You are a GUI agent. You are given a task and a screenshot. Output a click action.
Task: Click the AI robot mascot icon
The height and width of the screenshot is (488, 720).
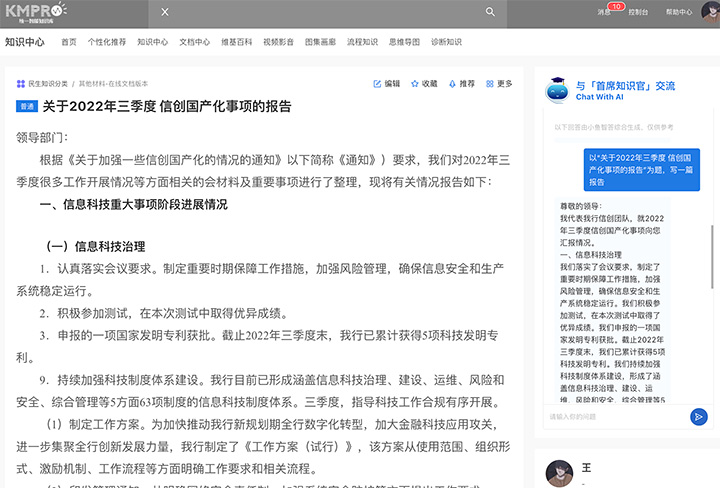(x=557, y=90)
